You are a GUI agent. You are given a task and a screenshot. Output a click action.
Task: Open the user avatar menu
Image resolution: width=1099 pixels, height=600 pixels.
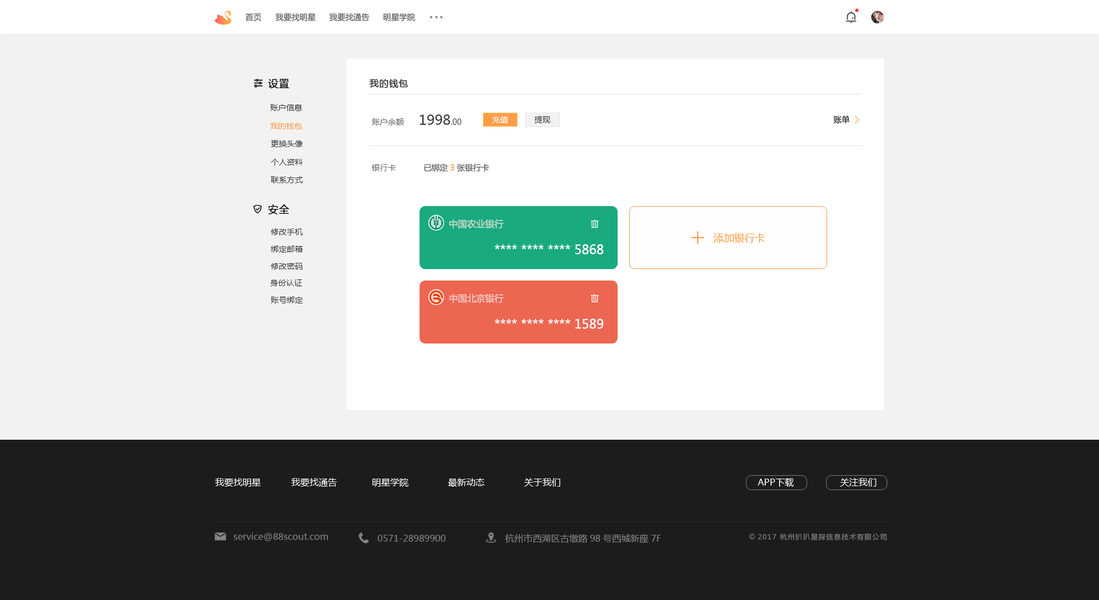click(x=878, y=18)
